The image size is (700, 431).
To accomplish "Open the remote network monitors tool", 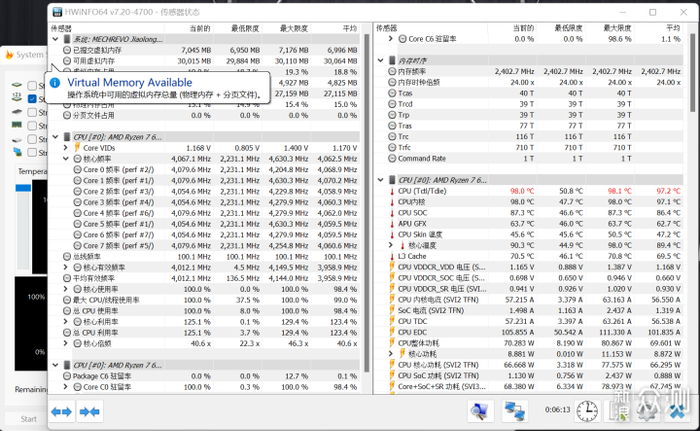I will [x=514, y=411].
